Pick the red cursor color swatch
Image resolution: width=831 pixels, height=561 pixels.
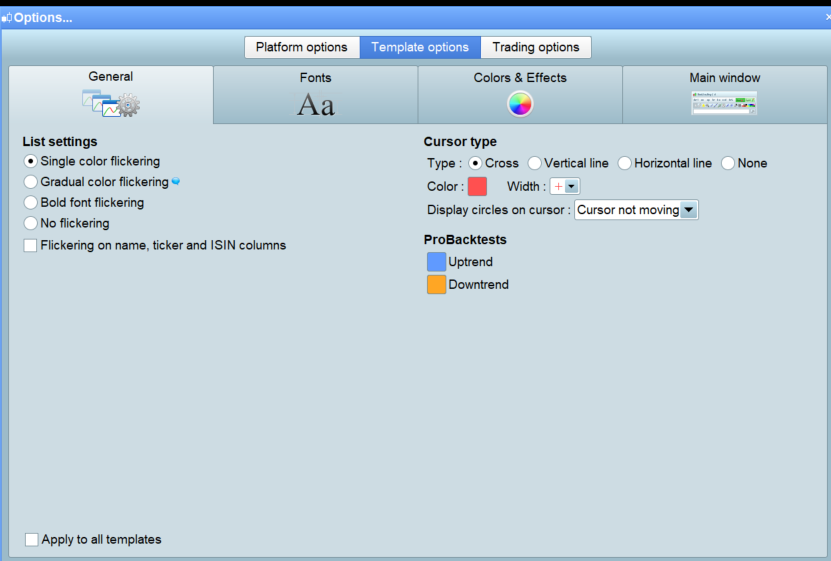(x=477, y=186)
